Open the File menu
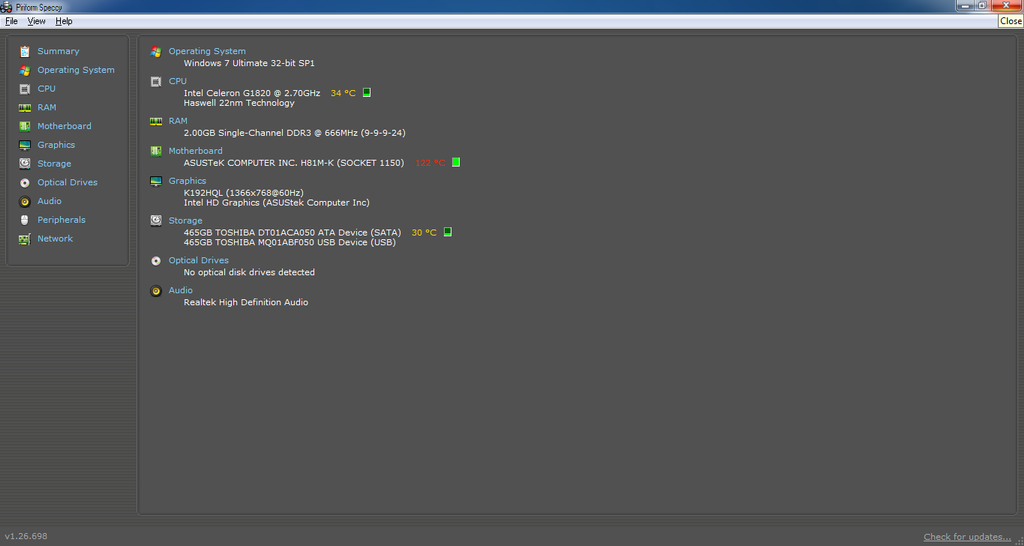Screen dimensions: 1024x546 tap(11, 21)
